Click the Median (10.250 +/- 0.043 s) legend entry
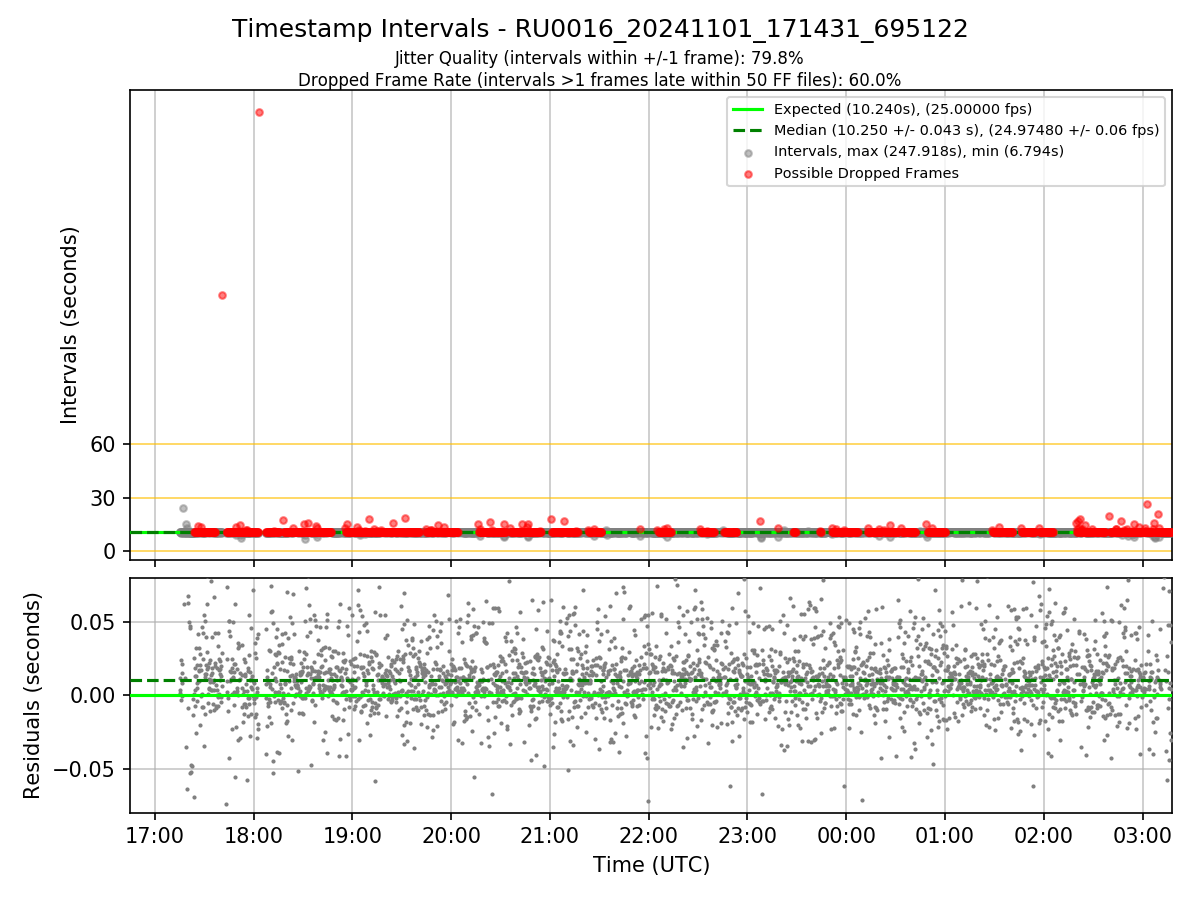The image size is (1200, 900). [966, 130]
